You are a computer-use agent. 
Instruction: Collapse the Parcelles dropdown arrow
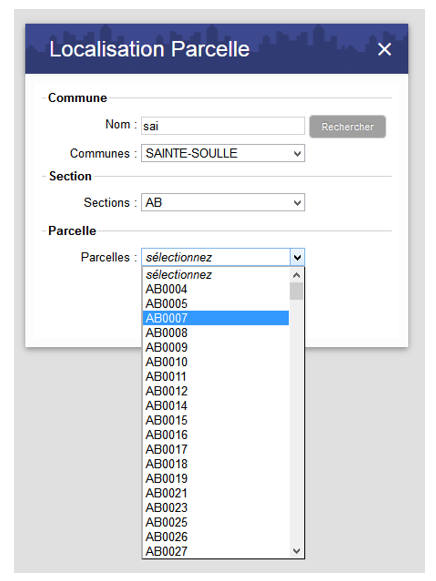[x=297, y=257]
